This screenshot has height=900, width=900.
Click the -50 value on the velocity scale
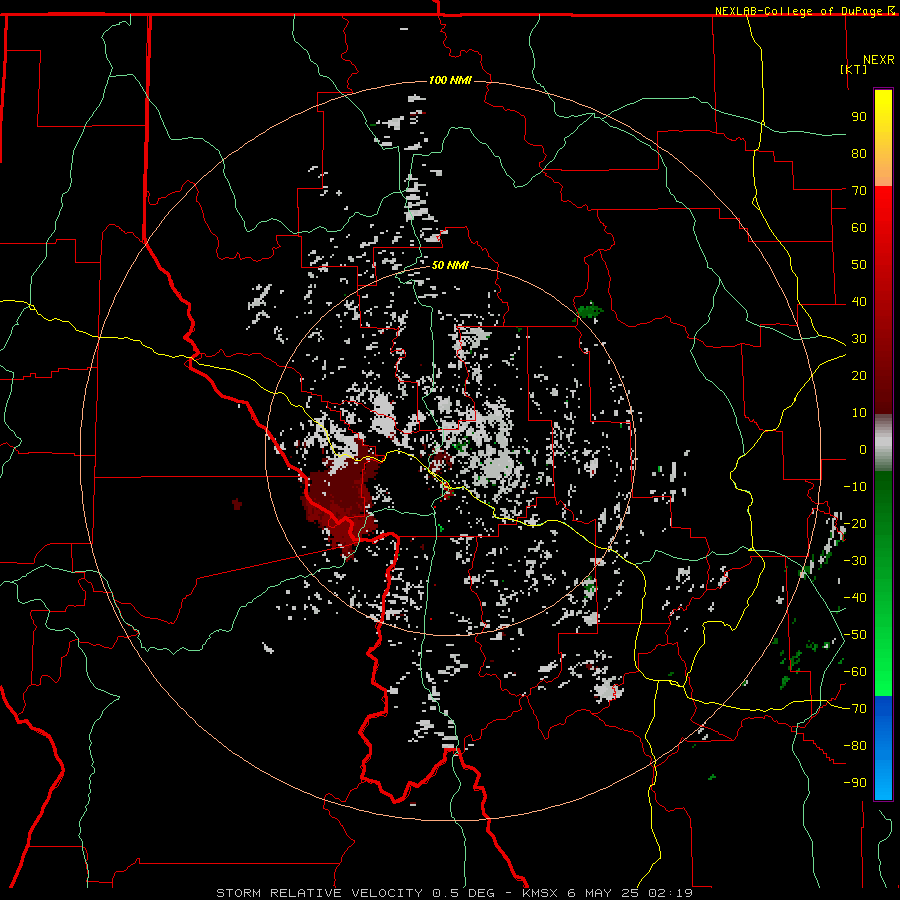coord(855,635)
